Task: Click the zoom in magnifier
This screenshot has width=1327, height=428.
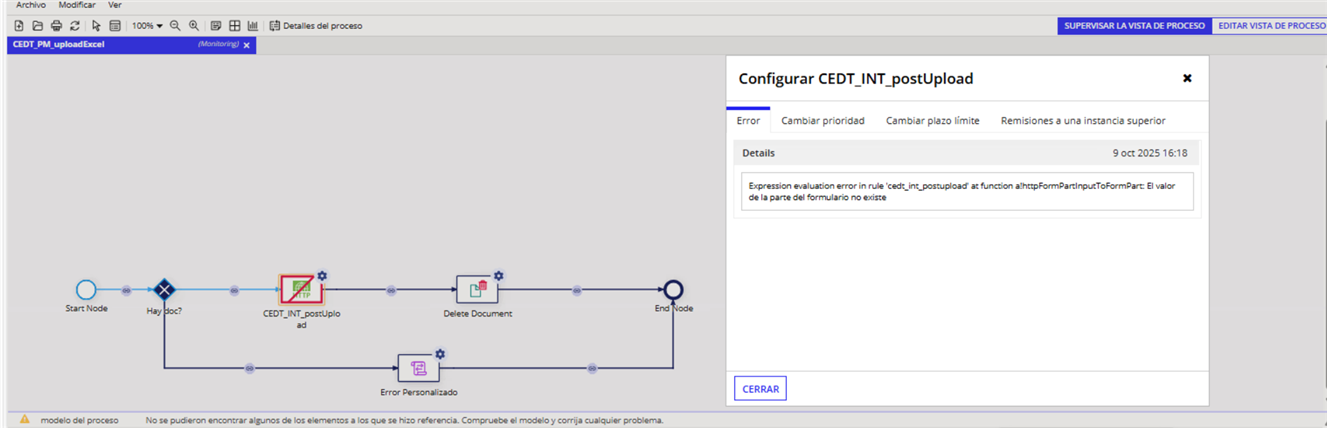Action: 194,26
